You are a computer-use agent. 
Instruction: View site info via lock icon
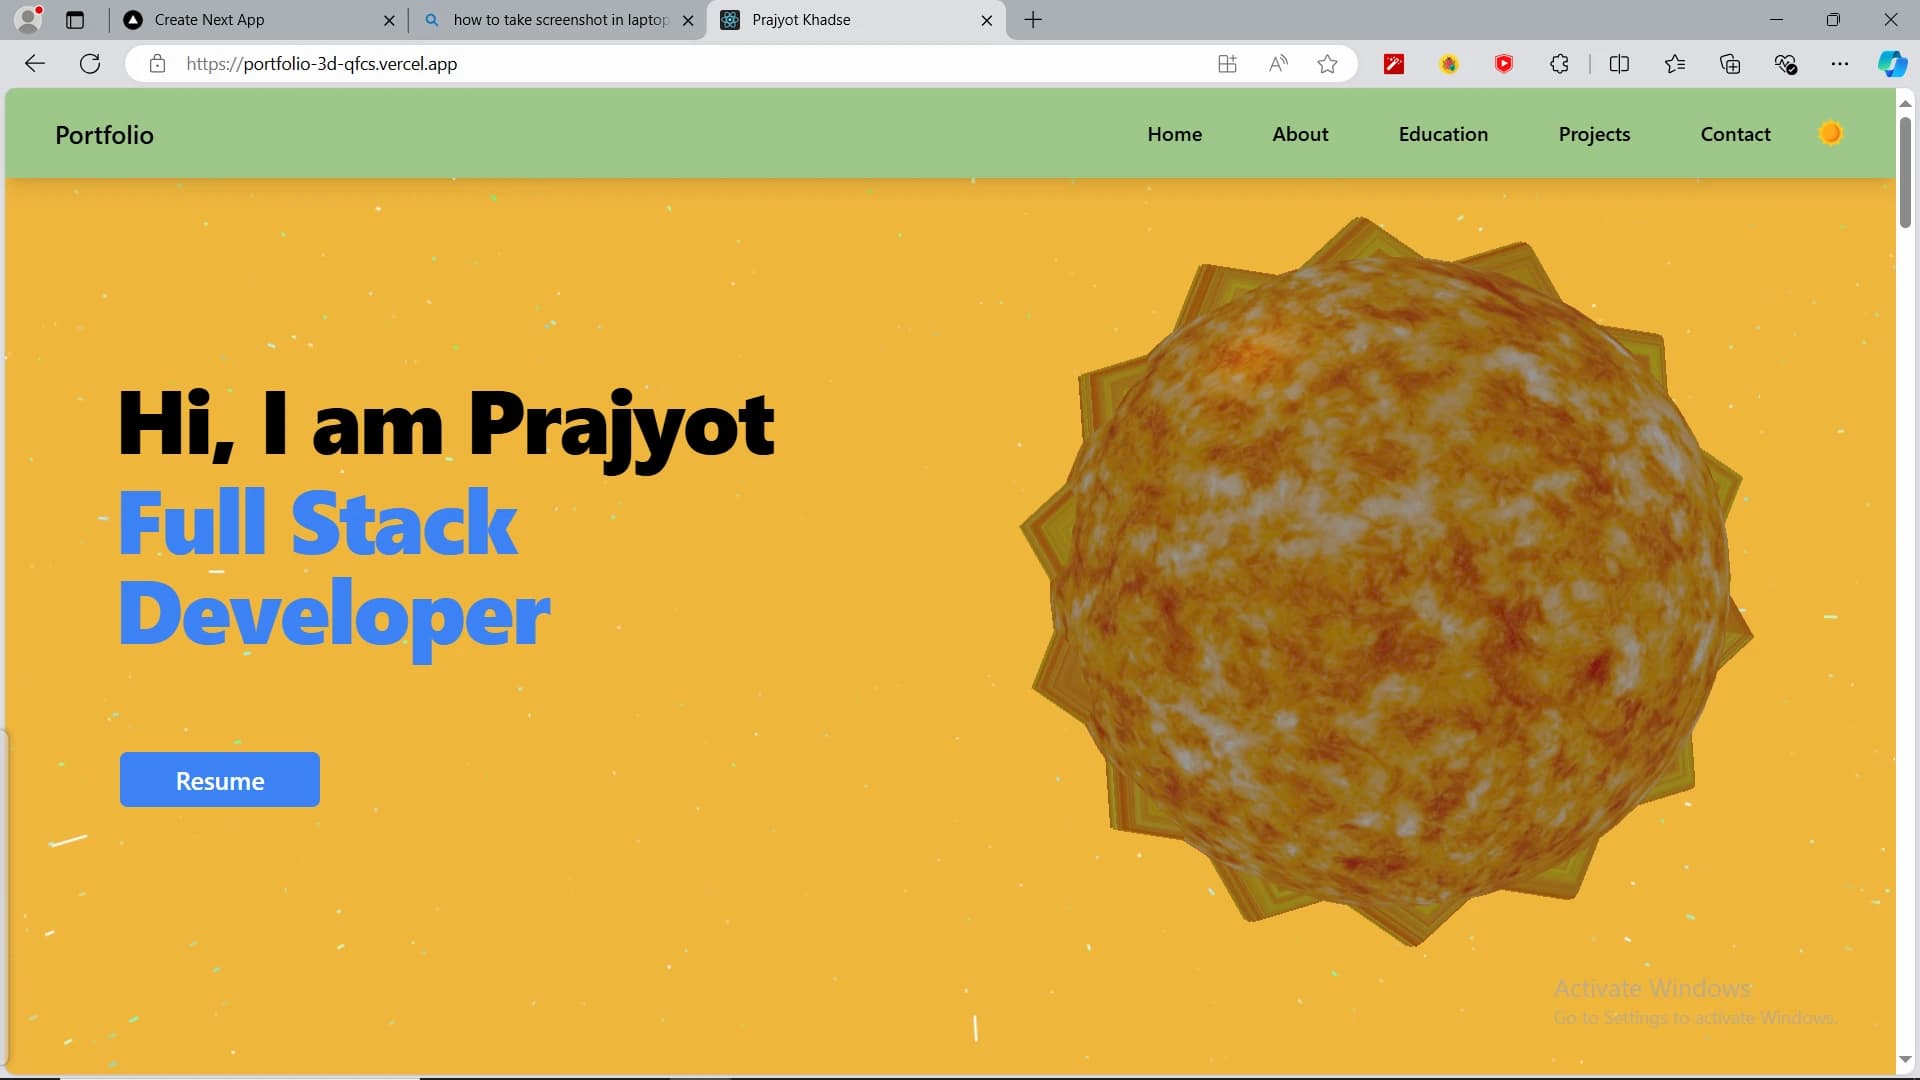(x=157, y=64)
